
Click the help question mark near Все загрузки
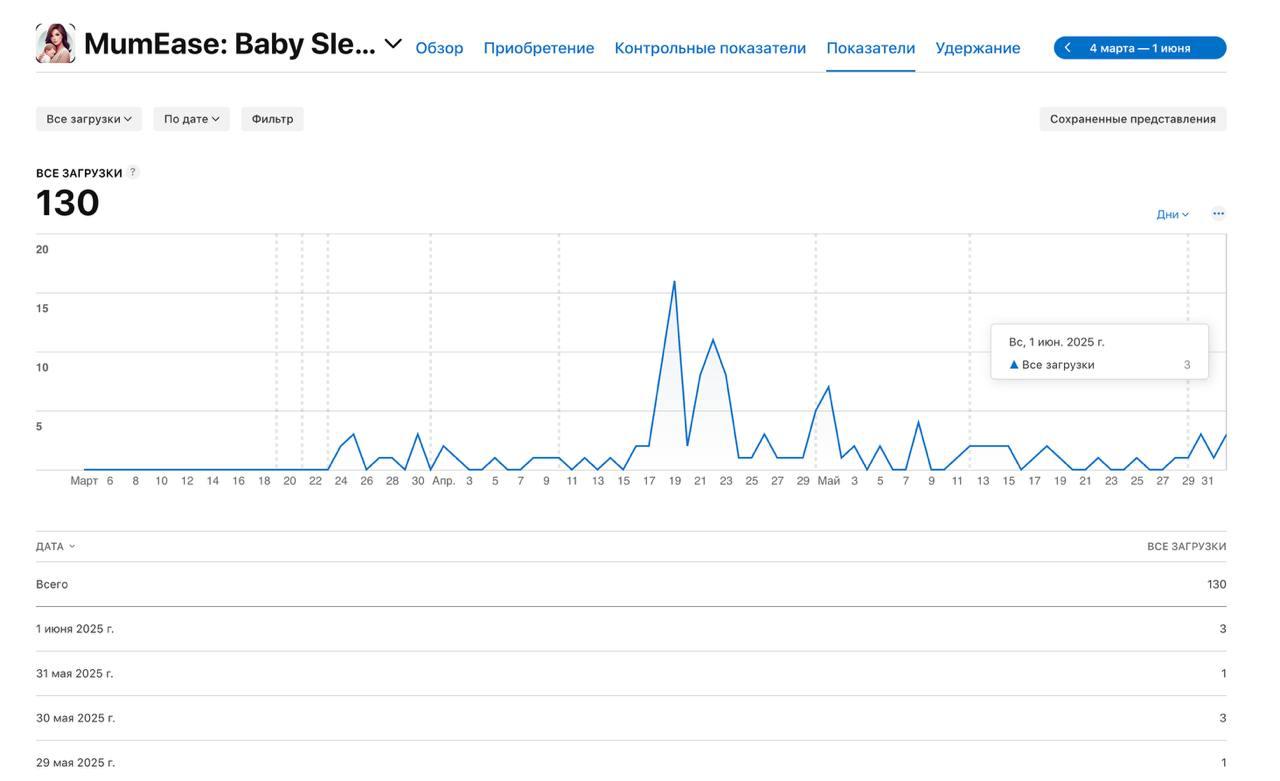coord(133,172)
